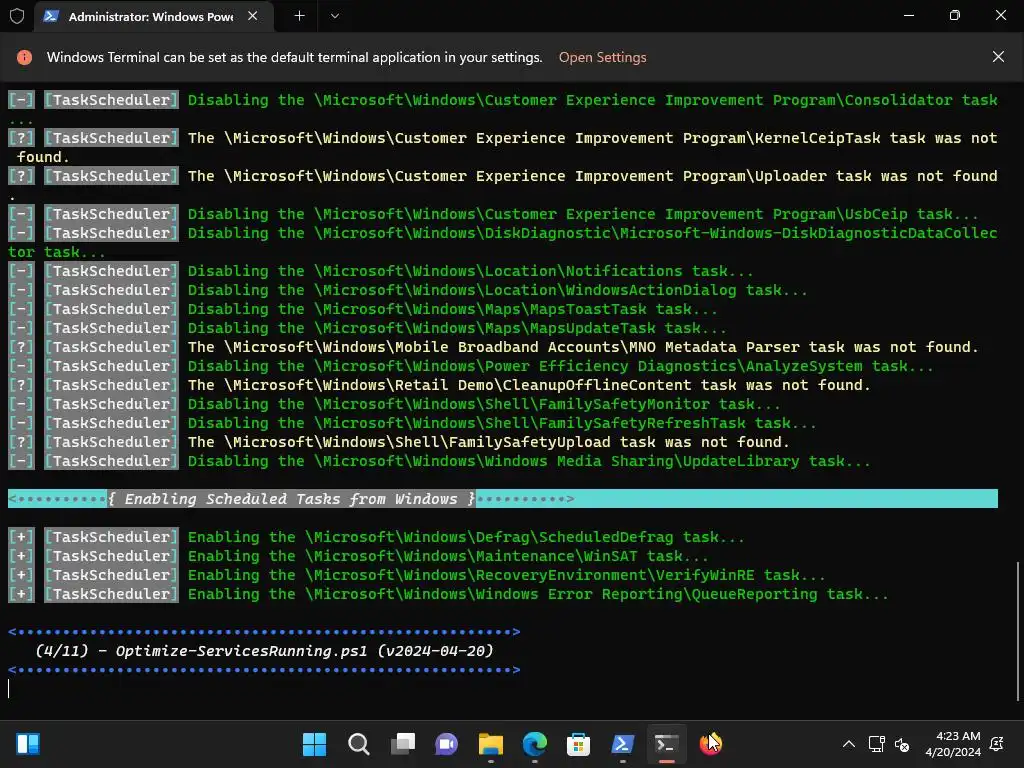Open clock showing 4:23 AM 4/20/2024
The height and width of the screenshot is (768, 1024).
point(953,744)
